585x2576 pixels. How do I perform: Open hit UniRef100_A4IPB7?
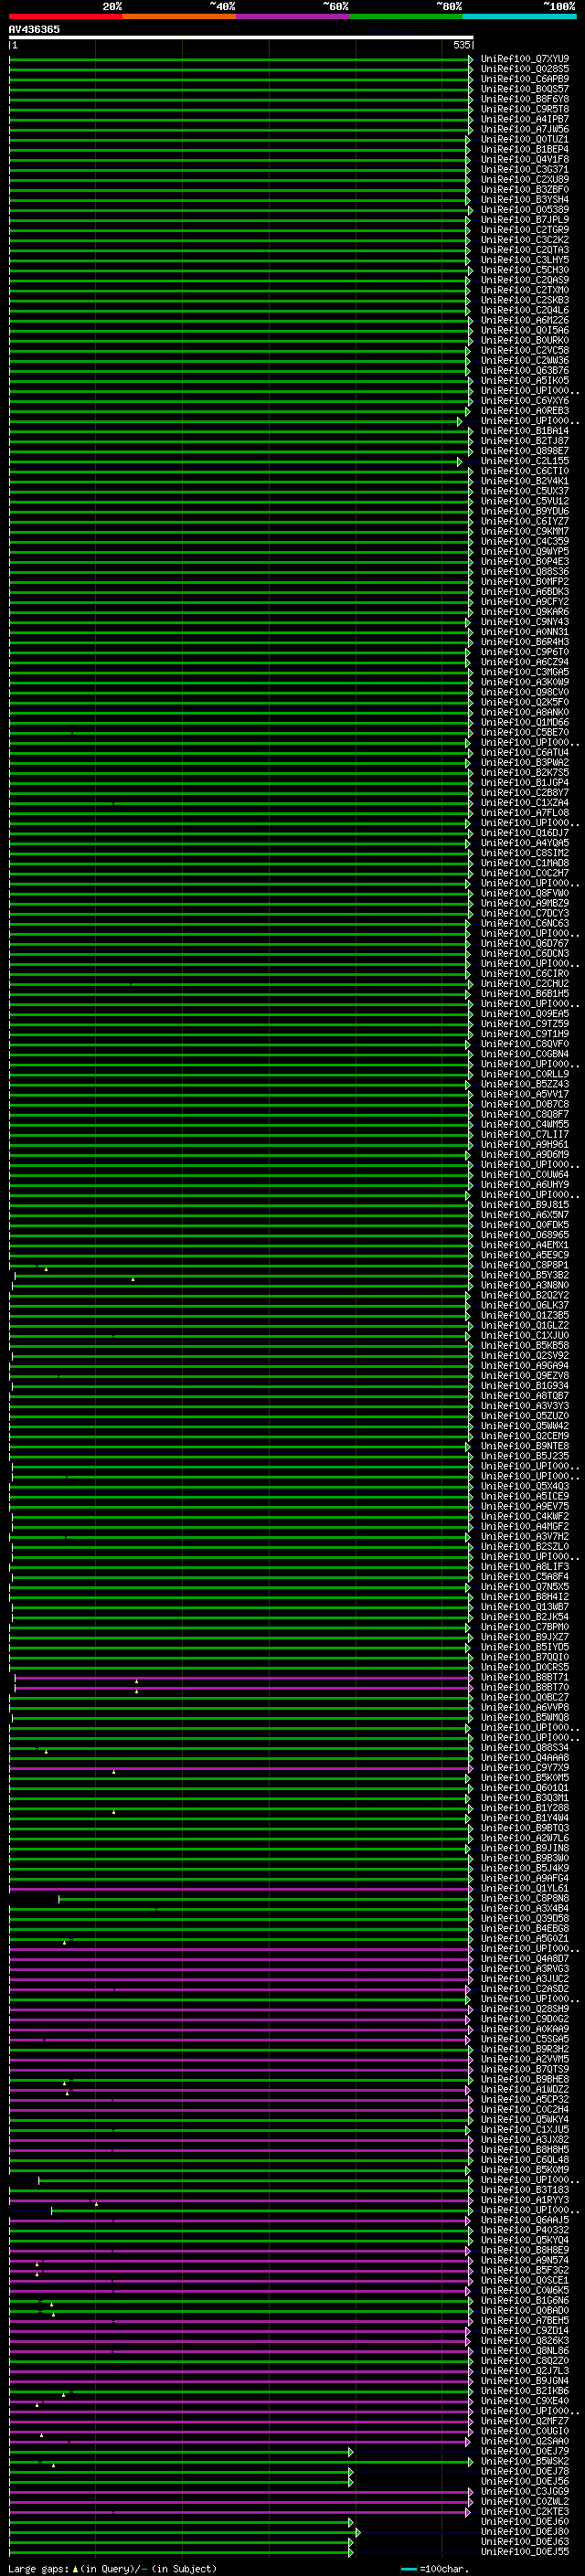pyautogui.click(x=525, y=119)
